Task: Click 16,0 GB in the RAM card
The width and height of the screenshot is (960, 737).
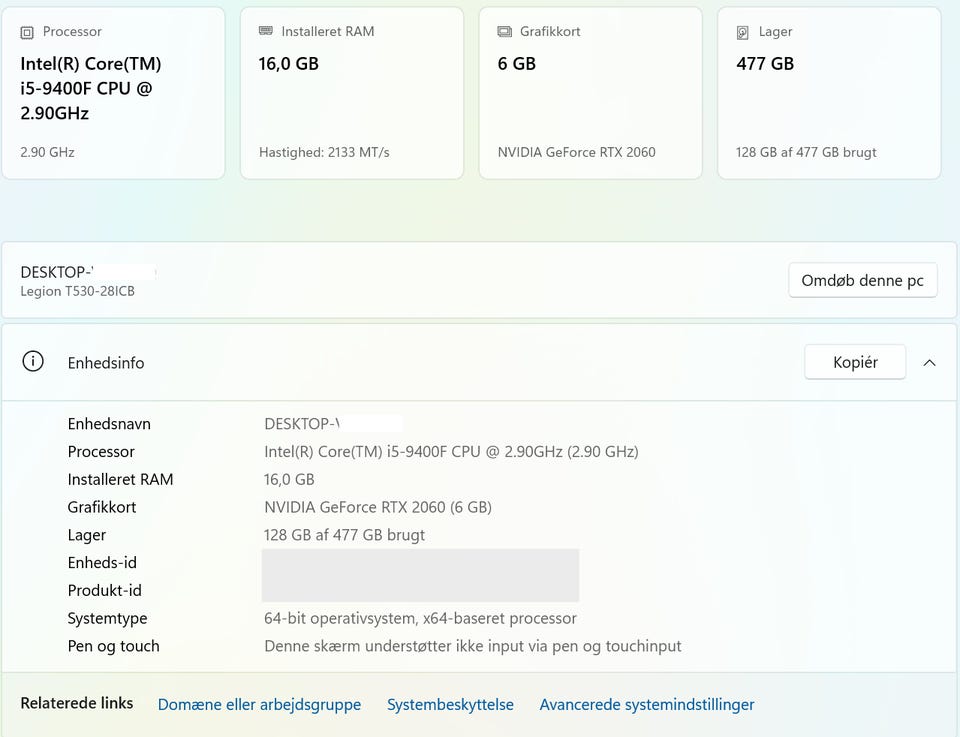Action: tap(289, 64)
